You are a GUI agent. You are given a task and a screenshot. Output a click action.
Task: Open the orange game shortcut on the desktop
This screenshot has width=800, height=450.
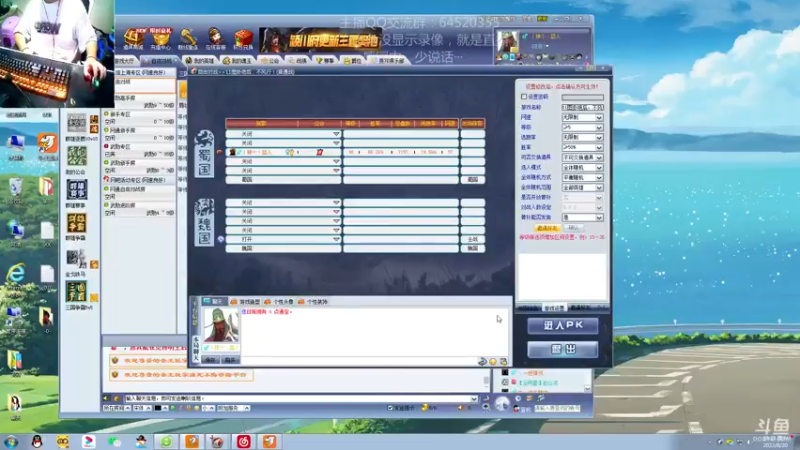pos(47,145)
